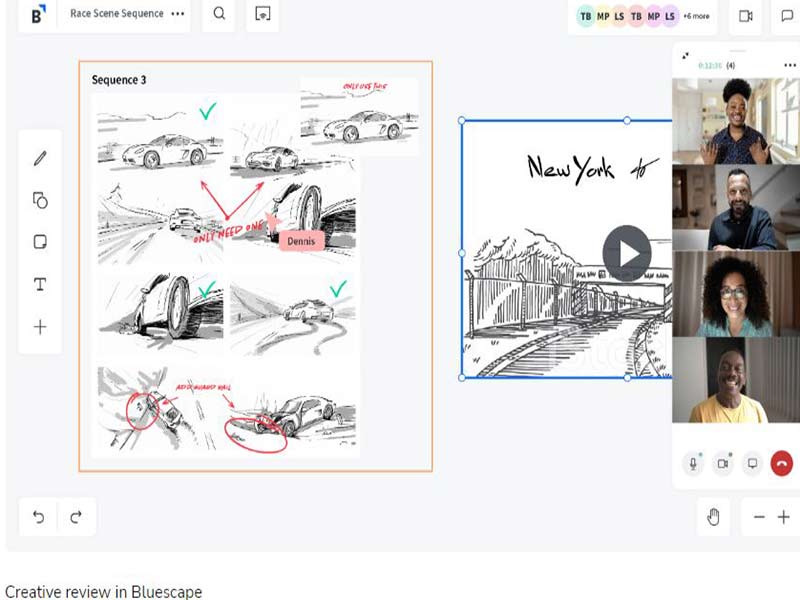Select the Pen tool
This screenshot has width=800, height=600.
(38, 155)
